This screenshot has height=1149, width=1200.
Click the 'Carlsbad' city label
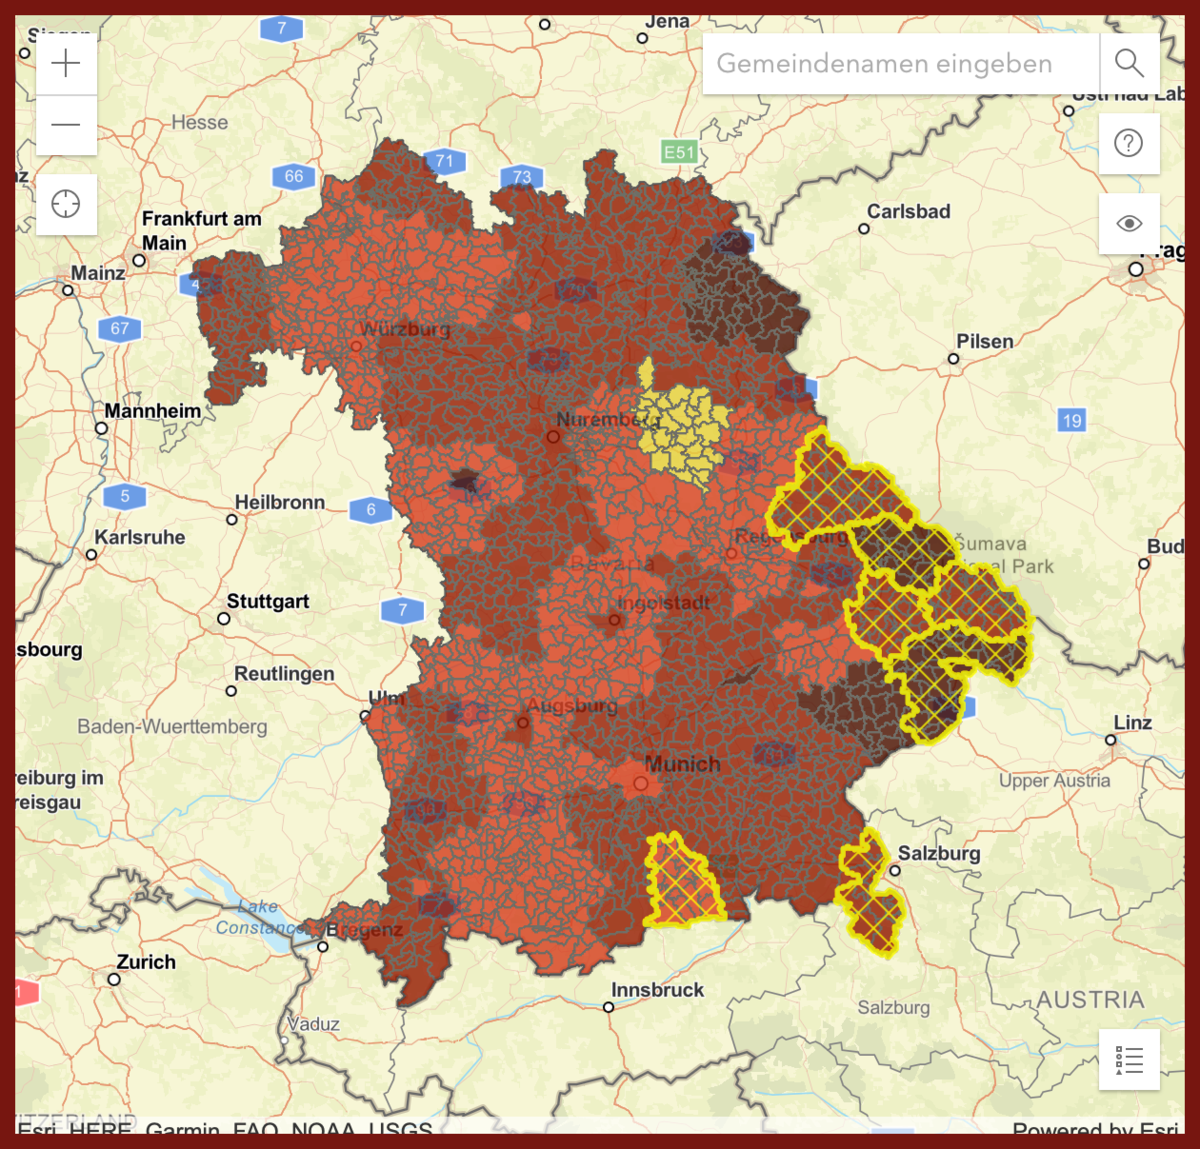(908, 212)
